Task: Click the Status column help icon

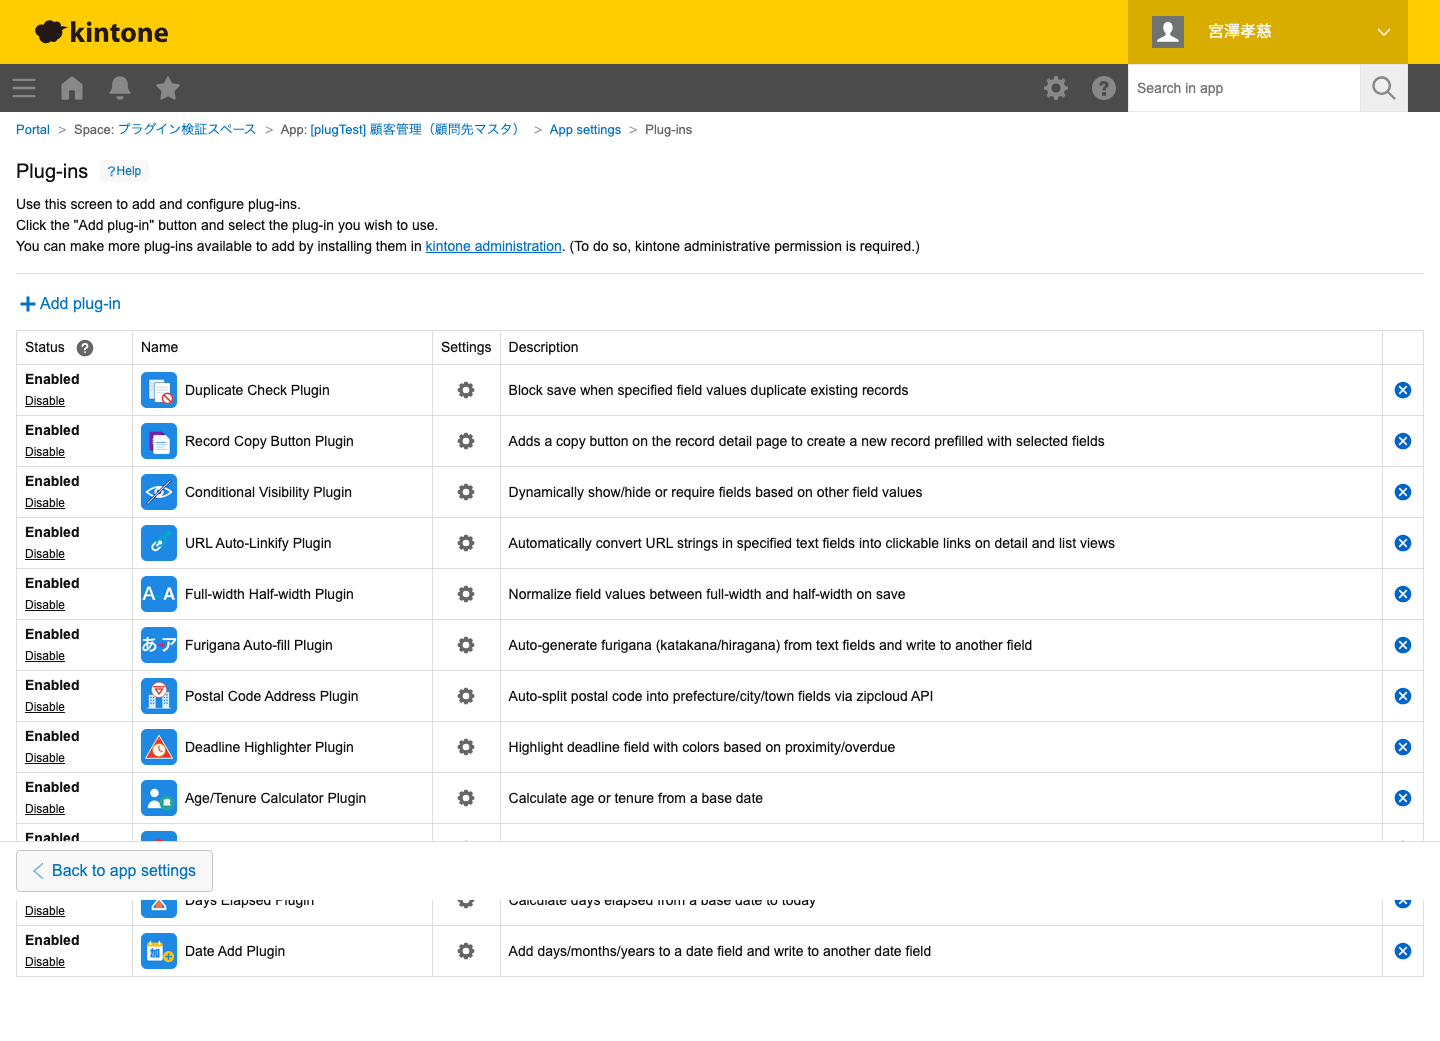Action: point(85,348)
